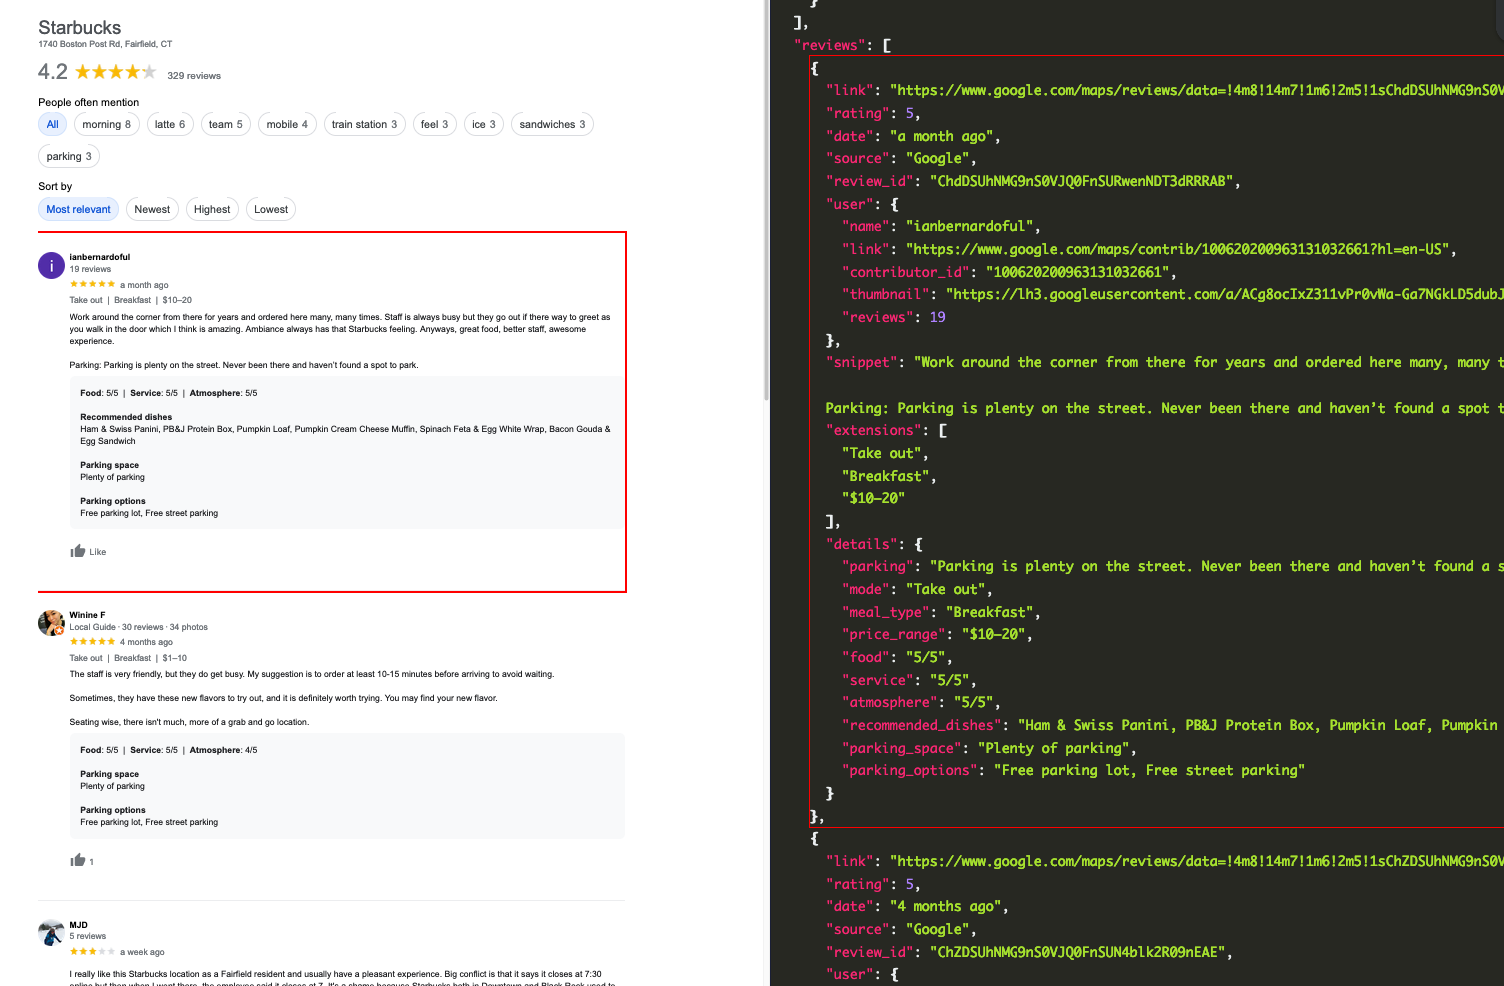Filter reviews by ice 3
Image resolution: width=1504 pixels, height=986 pixels.
click(484, 124)
